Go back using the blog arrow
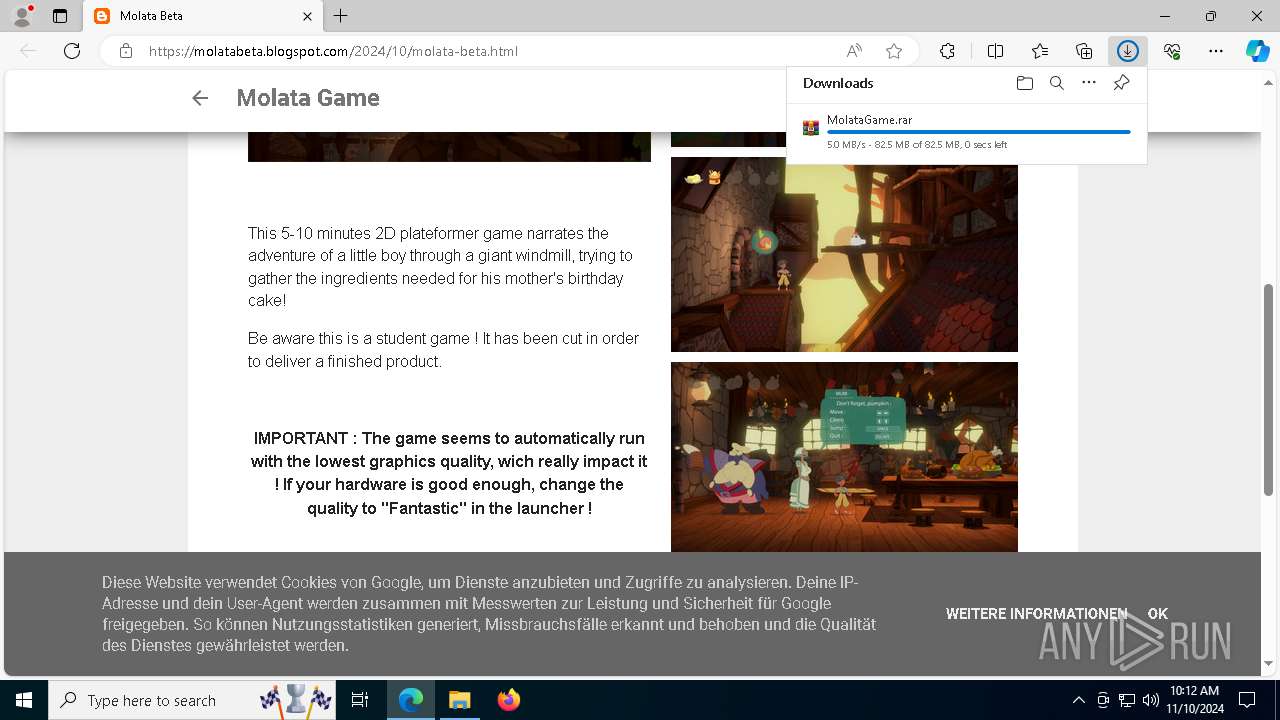Screen dimensions: 1280x720 coord(200,98)
